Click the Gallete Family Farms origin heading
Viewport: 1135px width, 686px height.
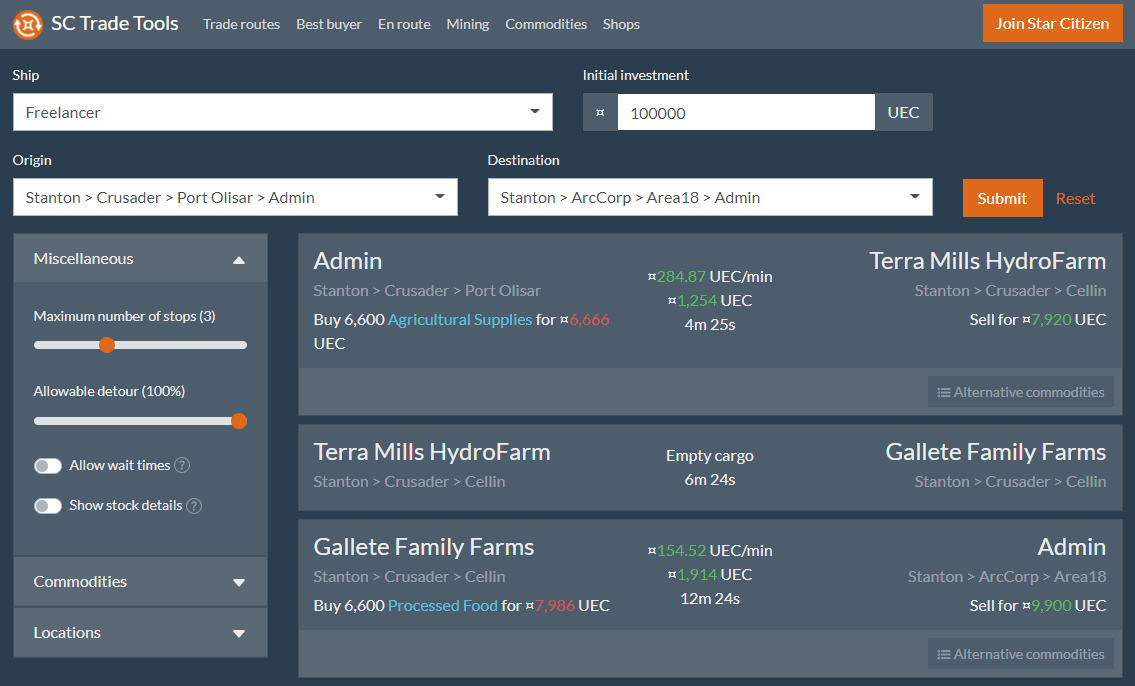423,547
